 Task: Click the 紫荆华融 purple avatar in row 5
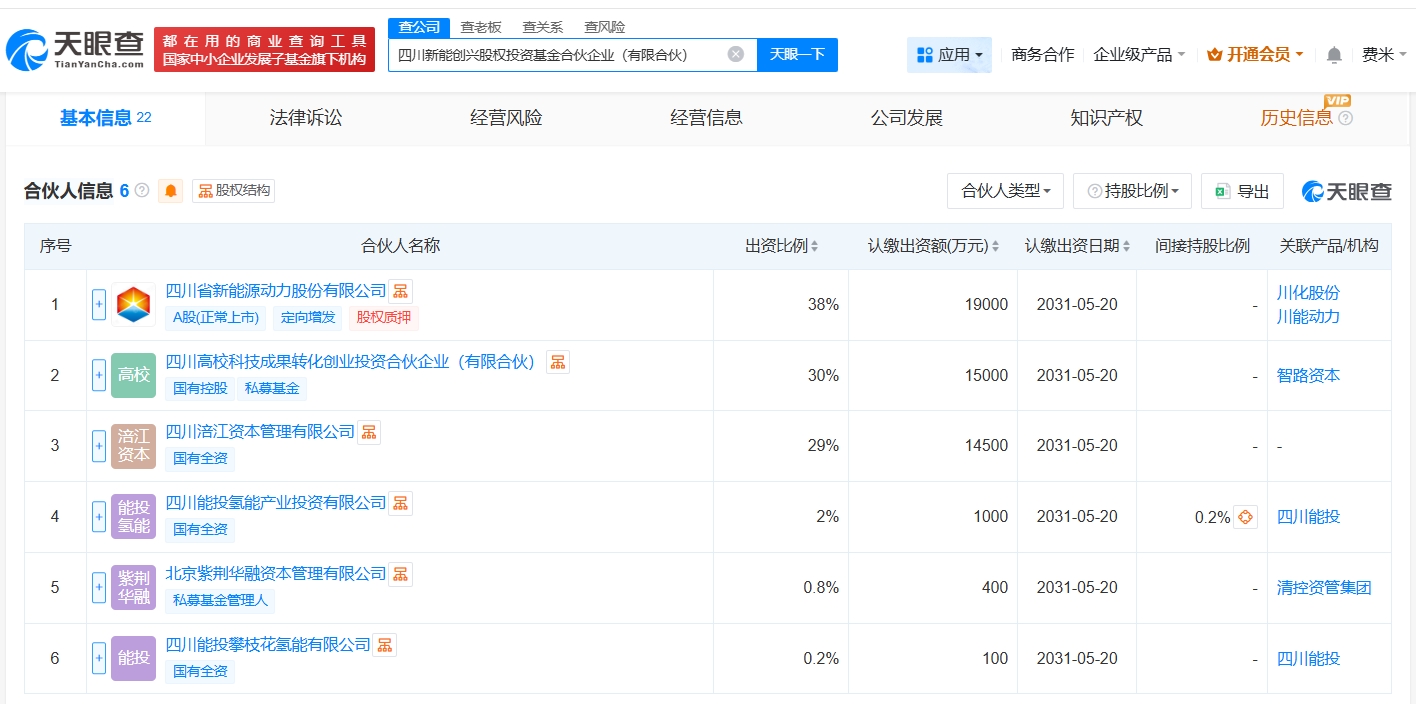133,588
